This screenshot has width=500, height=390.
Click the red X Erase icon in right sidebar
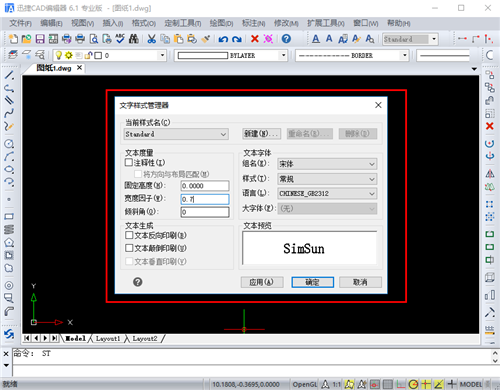pyautogui.click(x=489, y=126)
